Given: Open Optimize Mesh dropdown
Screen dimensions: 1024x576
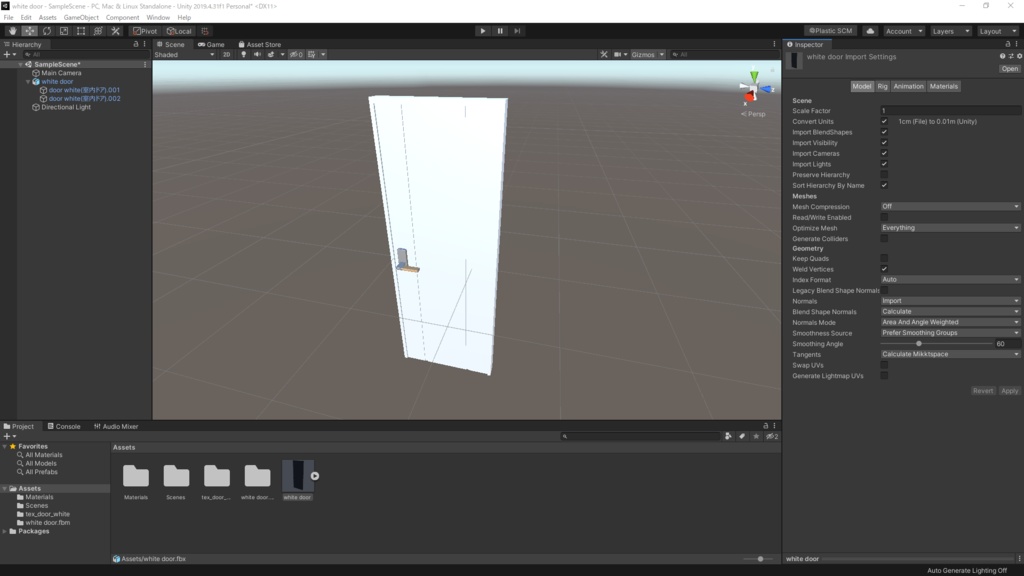Looking at the screenshot, I should tap(950, 228).
